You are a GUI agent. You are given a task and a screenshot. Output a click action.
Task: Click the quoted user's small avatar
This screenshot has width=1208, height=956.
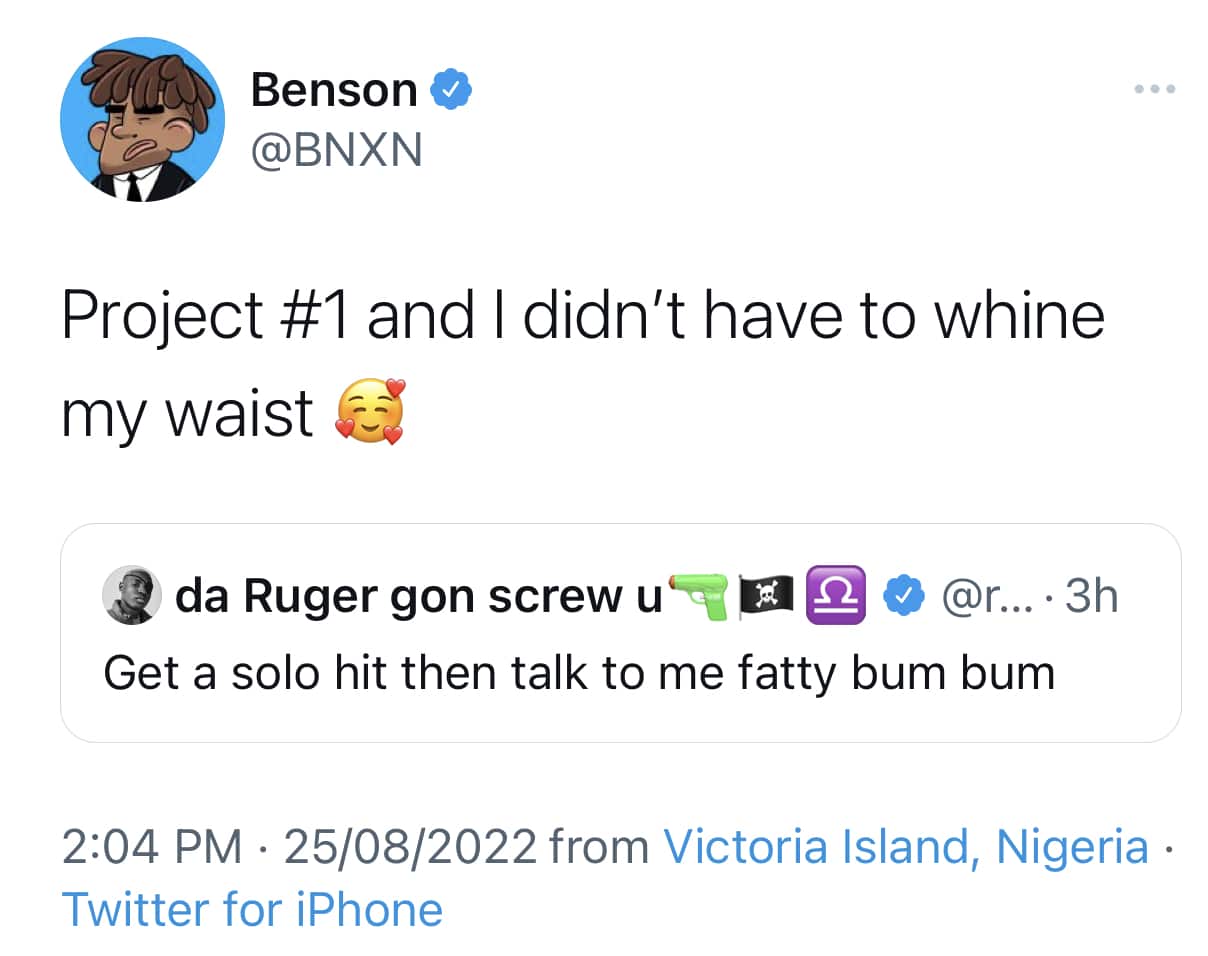[132, 596]
